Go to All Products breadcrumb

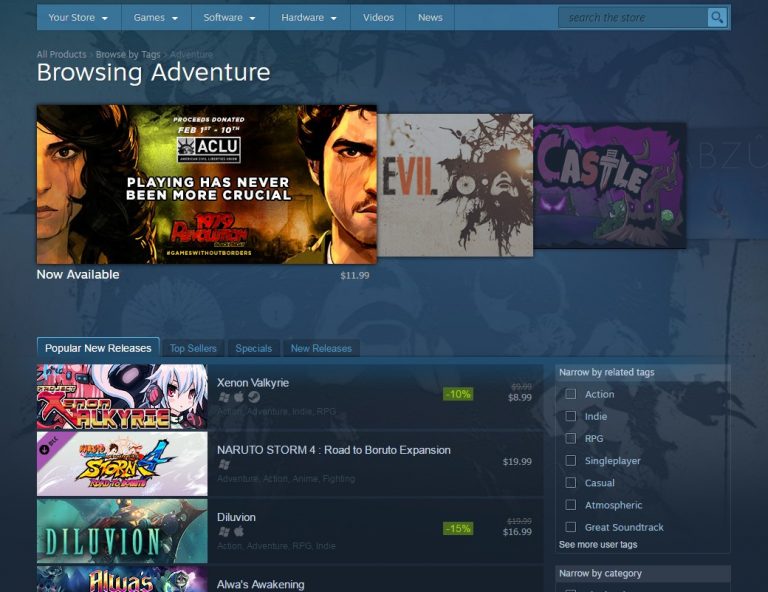(x=61, y=54)
